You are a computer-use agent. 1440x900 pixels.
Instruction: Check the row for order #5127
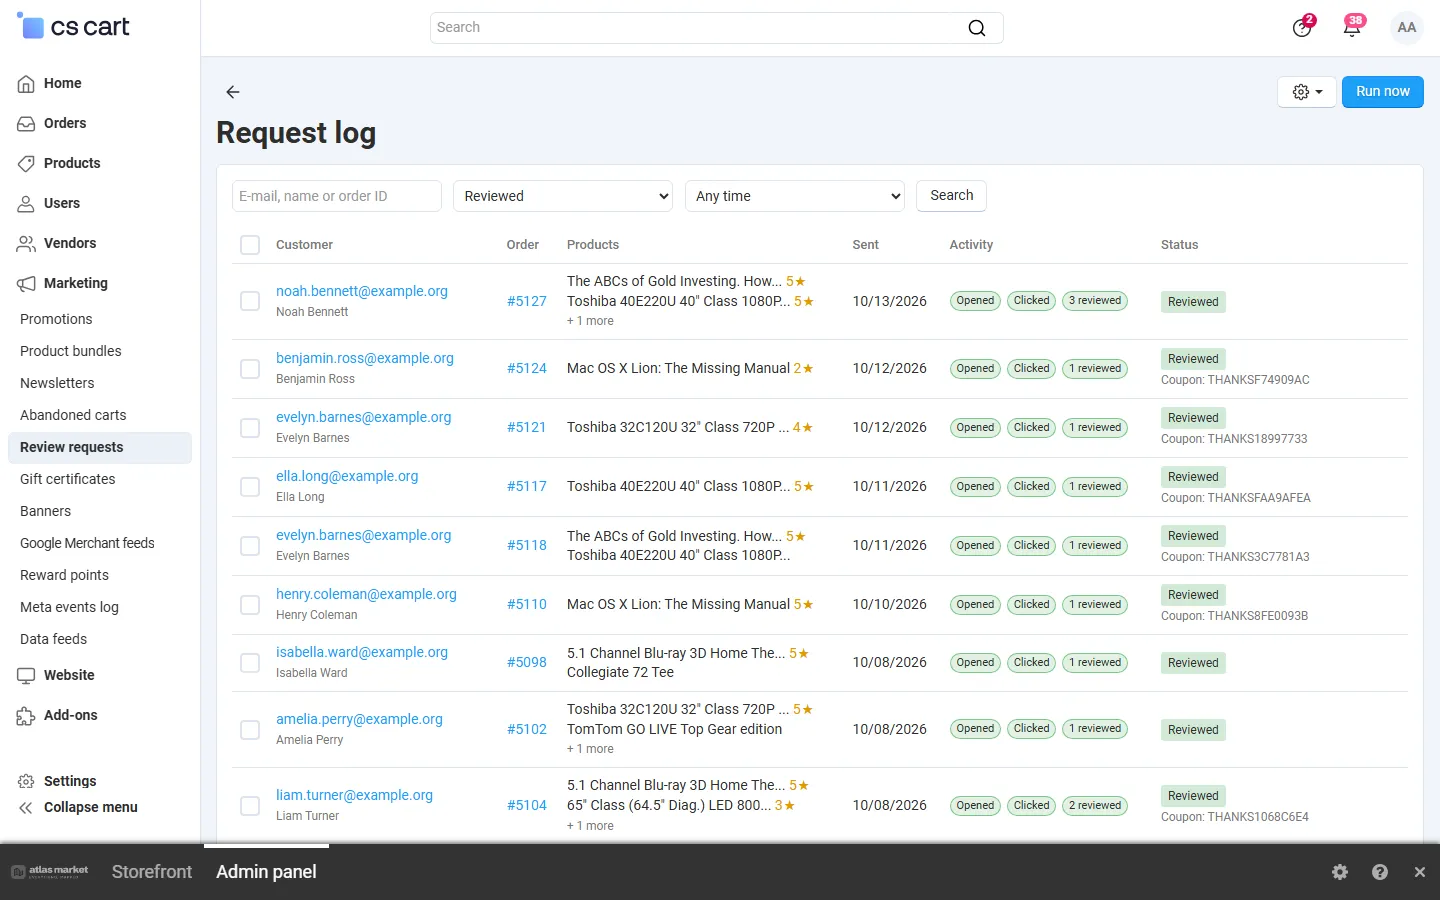(x=250, y=301)
